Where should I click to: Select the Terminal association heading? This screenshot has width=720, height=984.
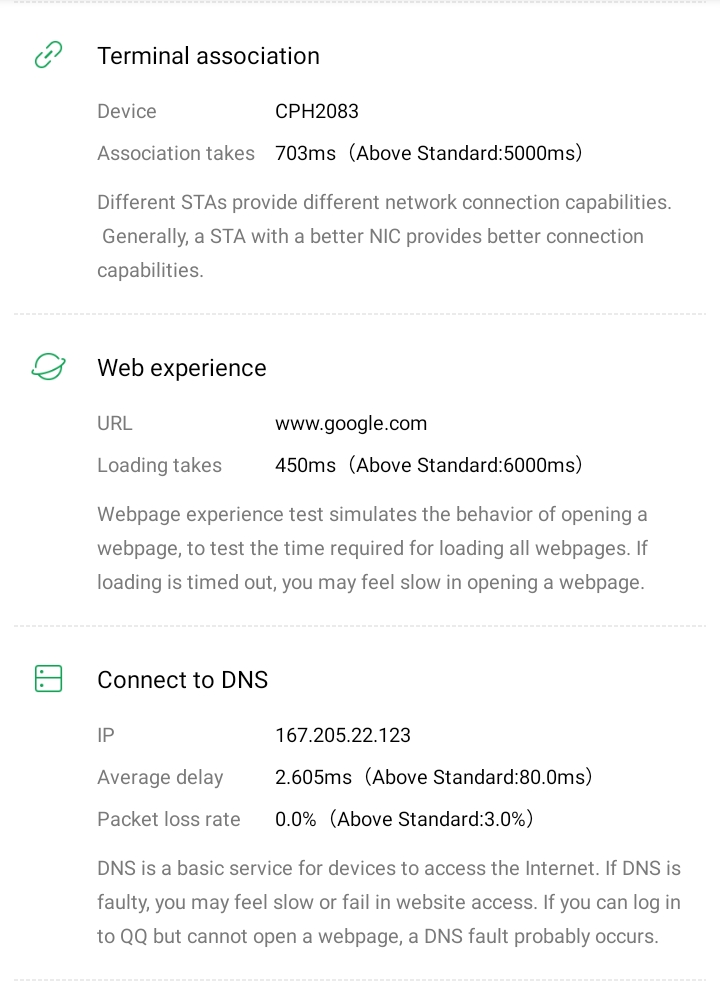point(208,56)
